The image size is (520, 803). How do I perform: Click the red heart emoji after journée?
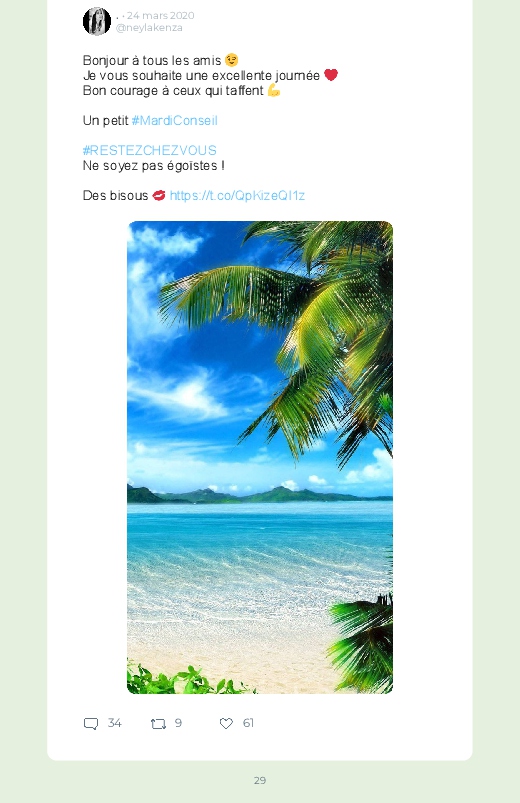tap(331, 75)
